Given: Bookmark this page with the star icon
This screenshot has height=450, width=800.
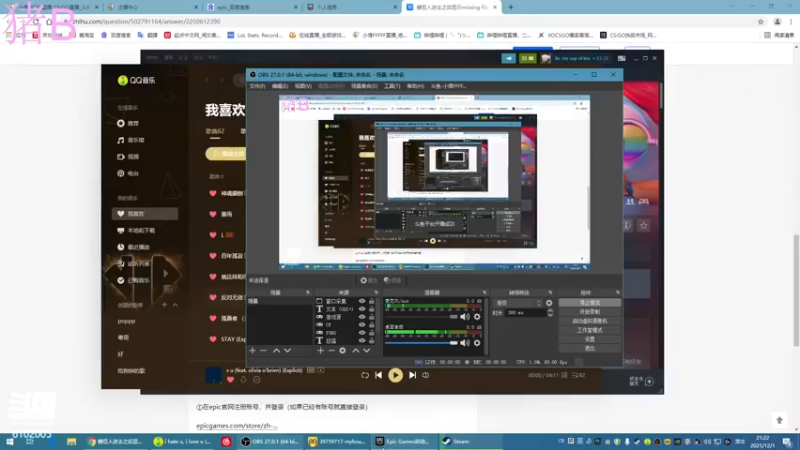Looking at the screenshot, I should click(x=761, y=21).
